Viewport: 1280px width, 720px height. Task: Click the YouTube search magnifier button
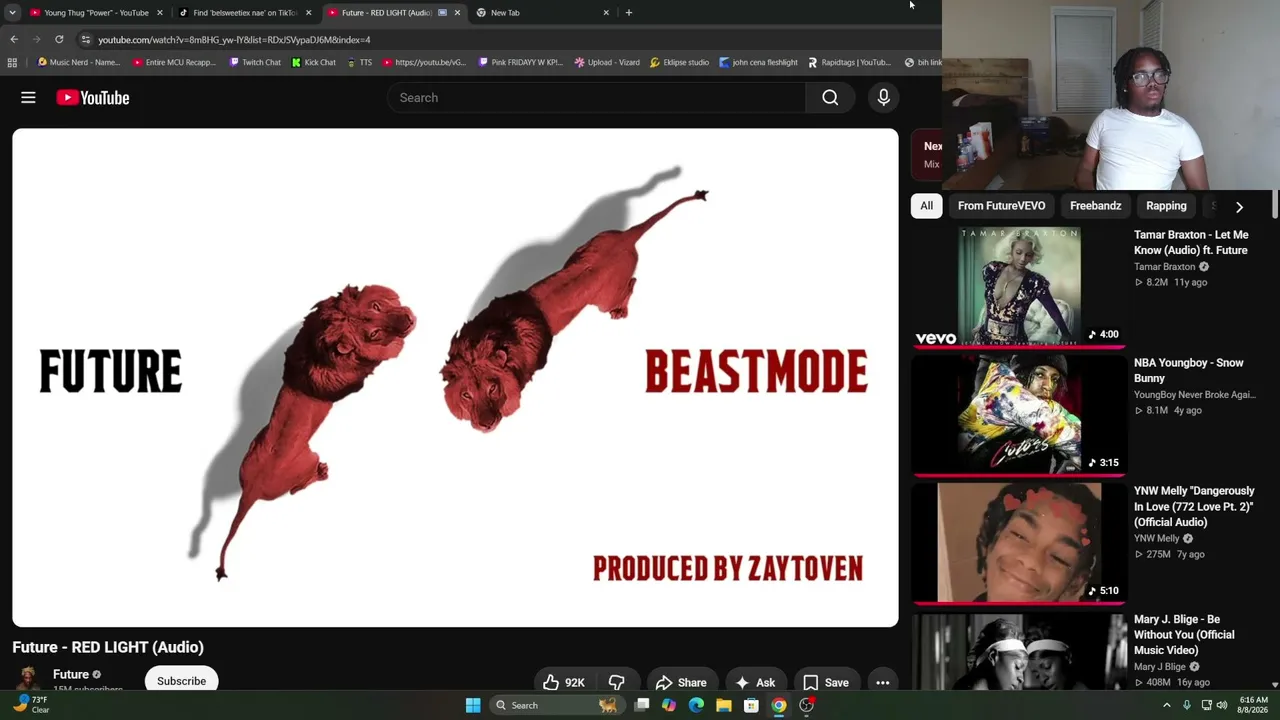pos(830,97)
